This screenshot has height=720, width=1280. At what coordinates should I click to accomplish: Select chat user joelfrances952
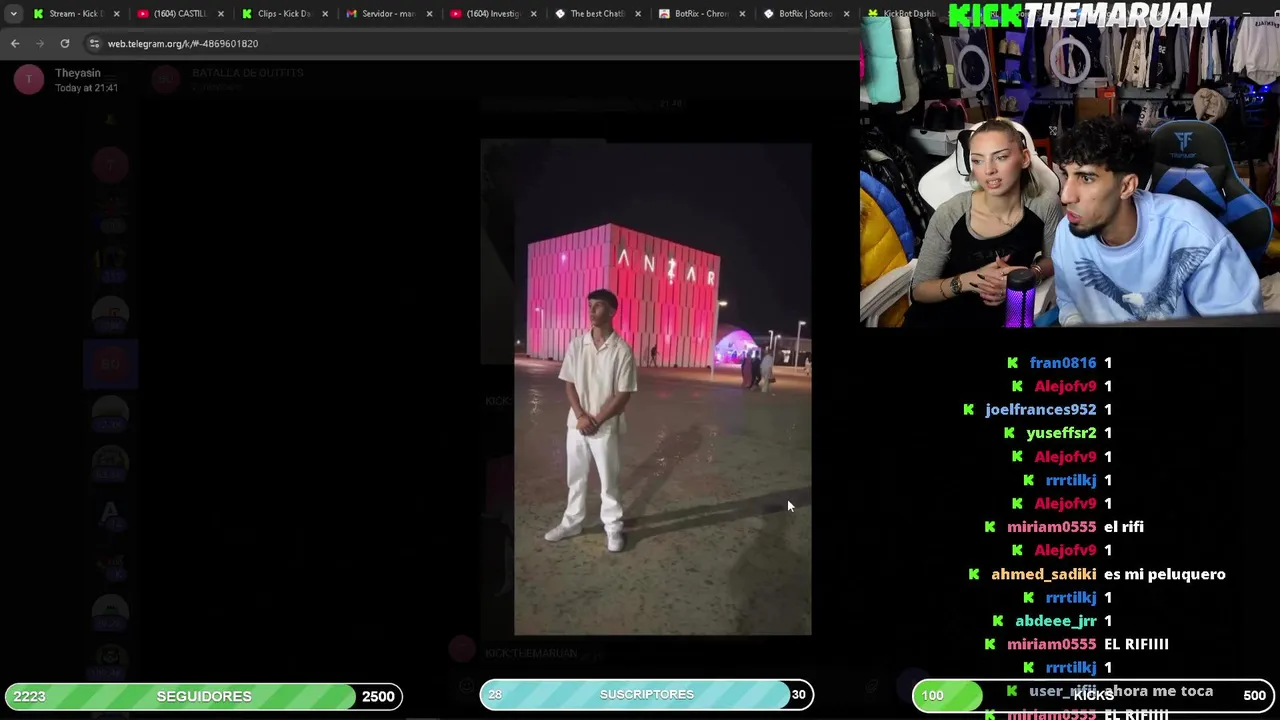pyautogui.click(x=1040, y=409)
